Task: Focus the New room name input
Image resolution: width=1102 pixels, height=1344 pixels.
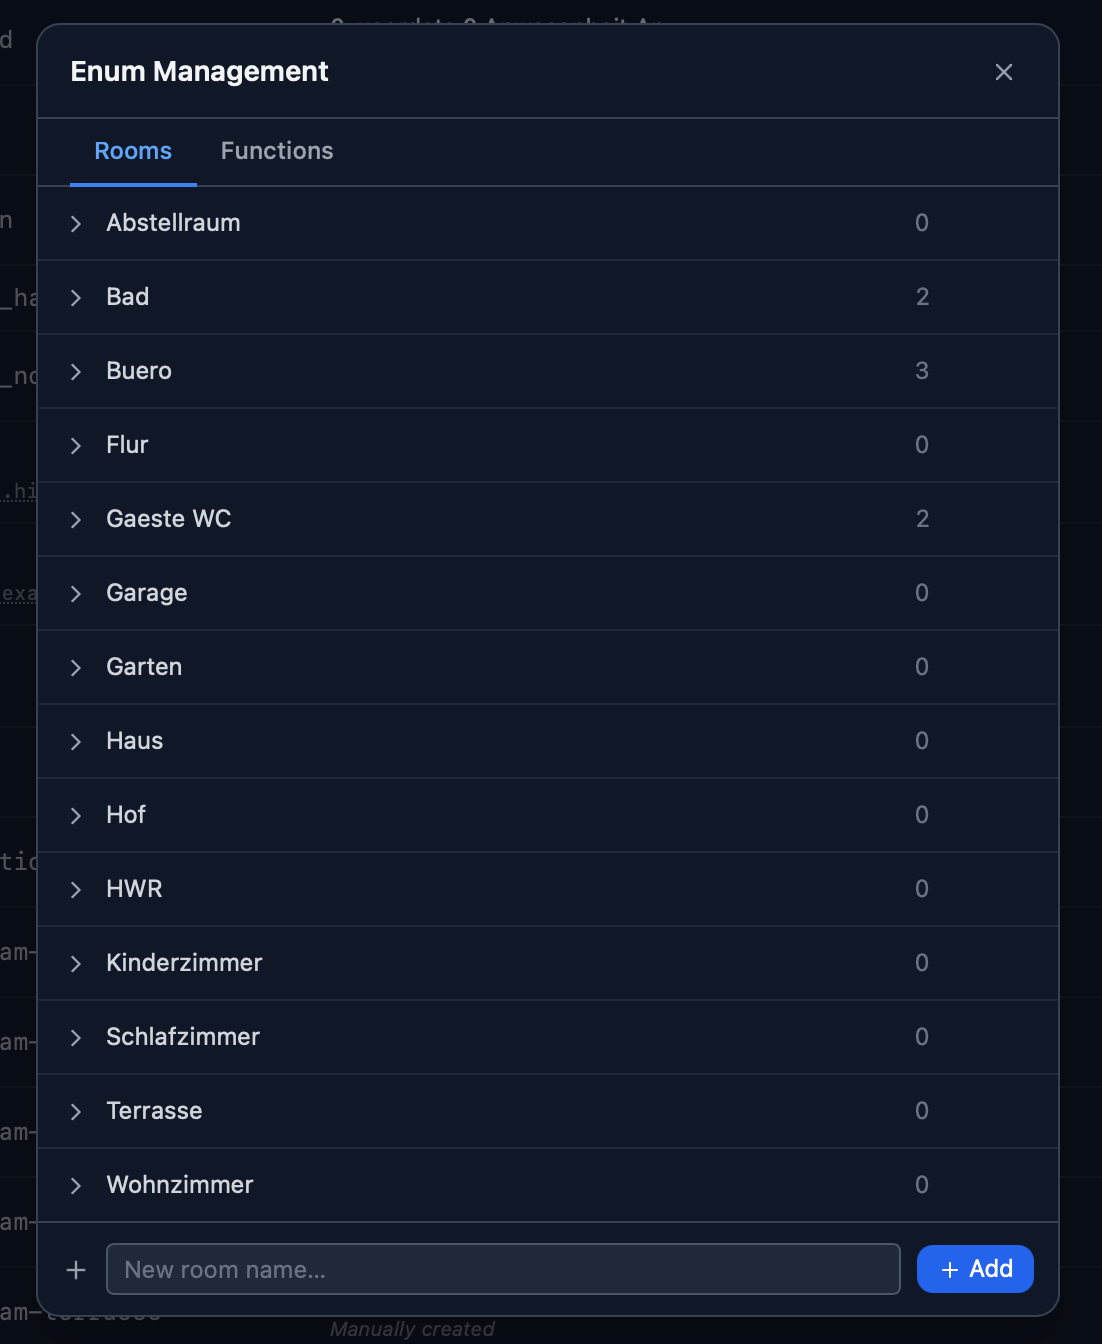Action: coord(502,1270)
